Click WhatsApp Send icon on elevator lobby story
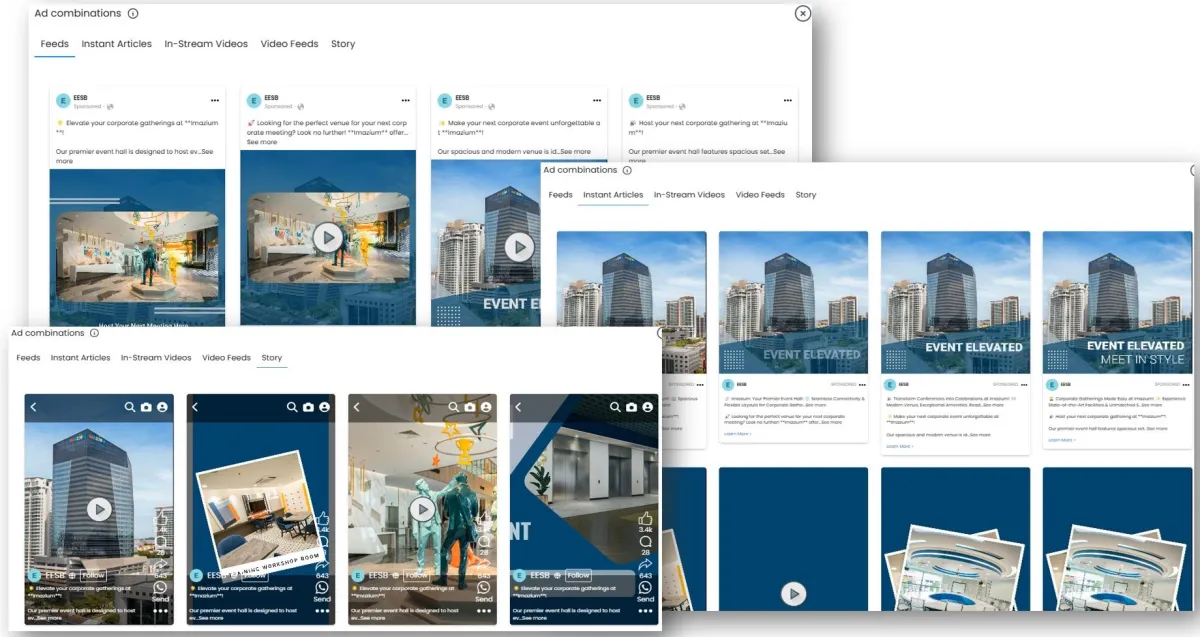 tap(645, 588)
